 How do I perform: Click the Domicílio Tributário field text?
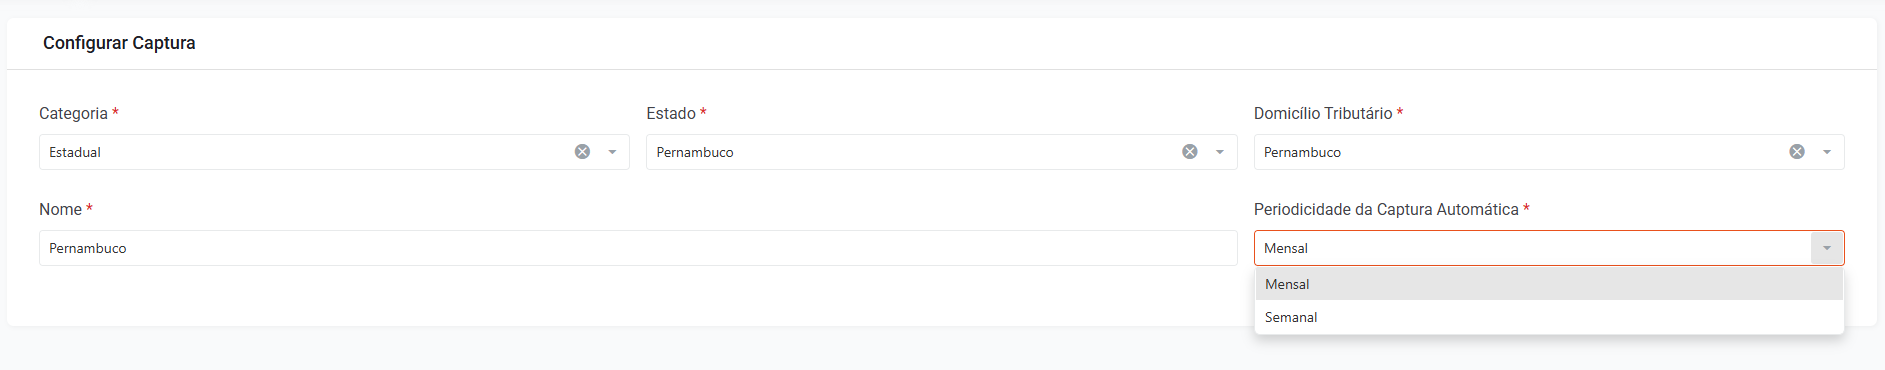1302,152
